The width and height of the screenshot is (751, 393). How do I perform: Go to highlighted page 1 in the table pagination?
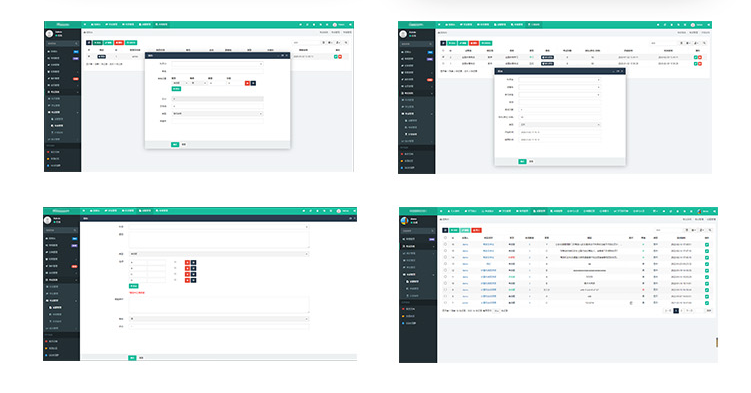[x=676, y=311]
